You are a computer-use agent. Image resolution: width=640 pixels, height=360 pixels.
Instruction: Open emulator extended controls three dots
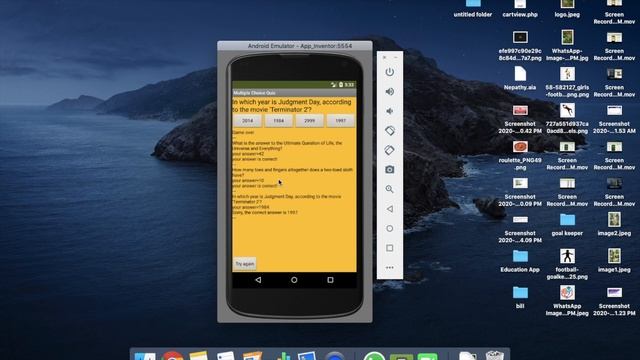click(389, 268)
